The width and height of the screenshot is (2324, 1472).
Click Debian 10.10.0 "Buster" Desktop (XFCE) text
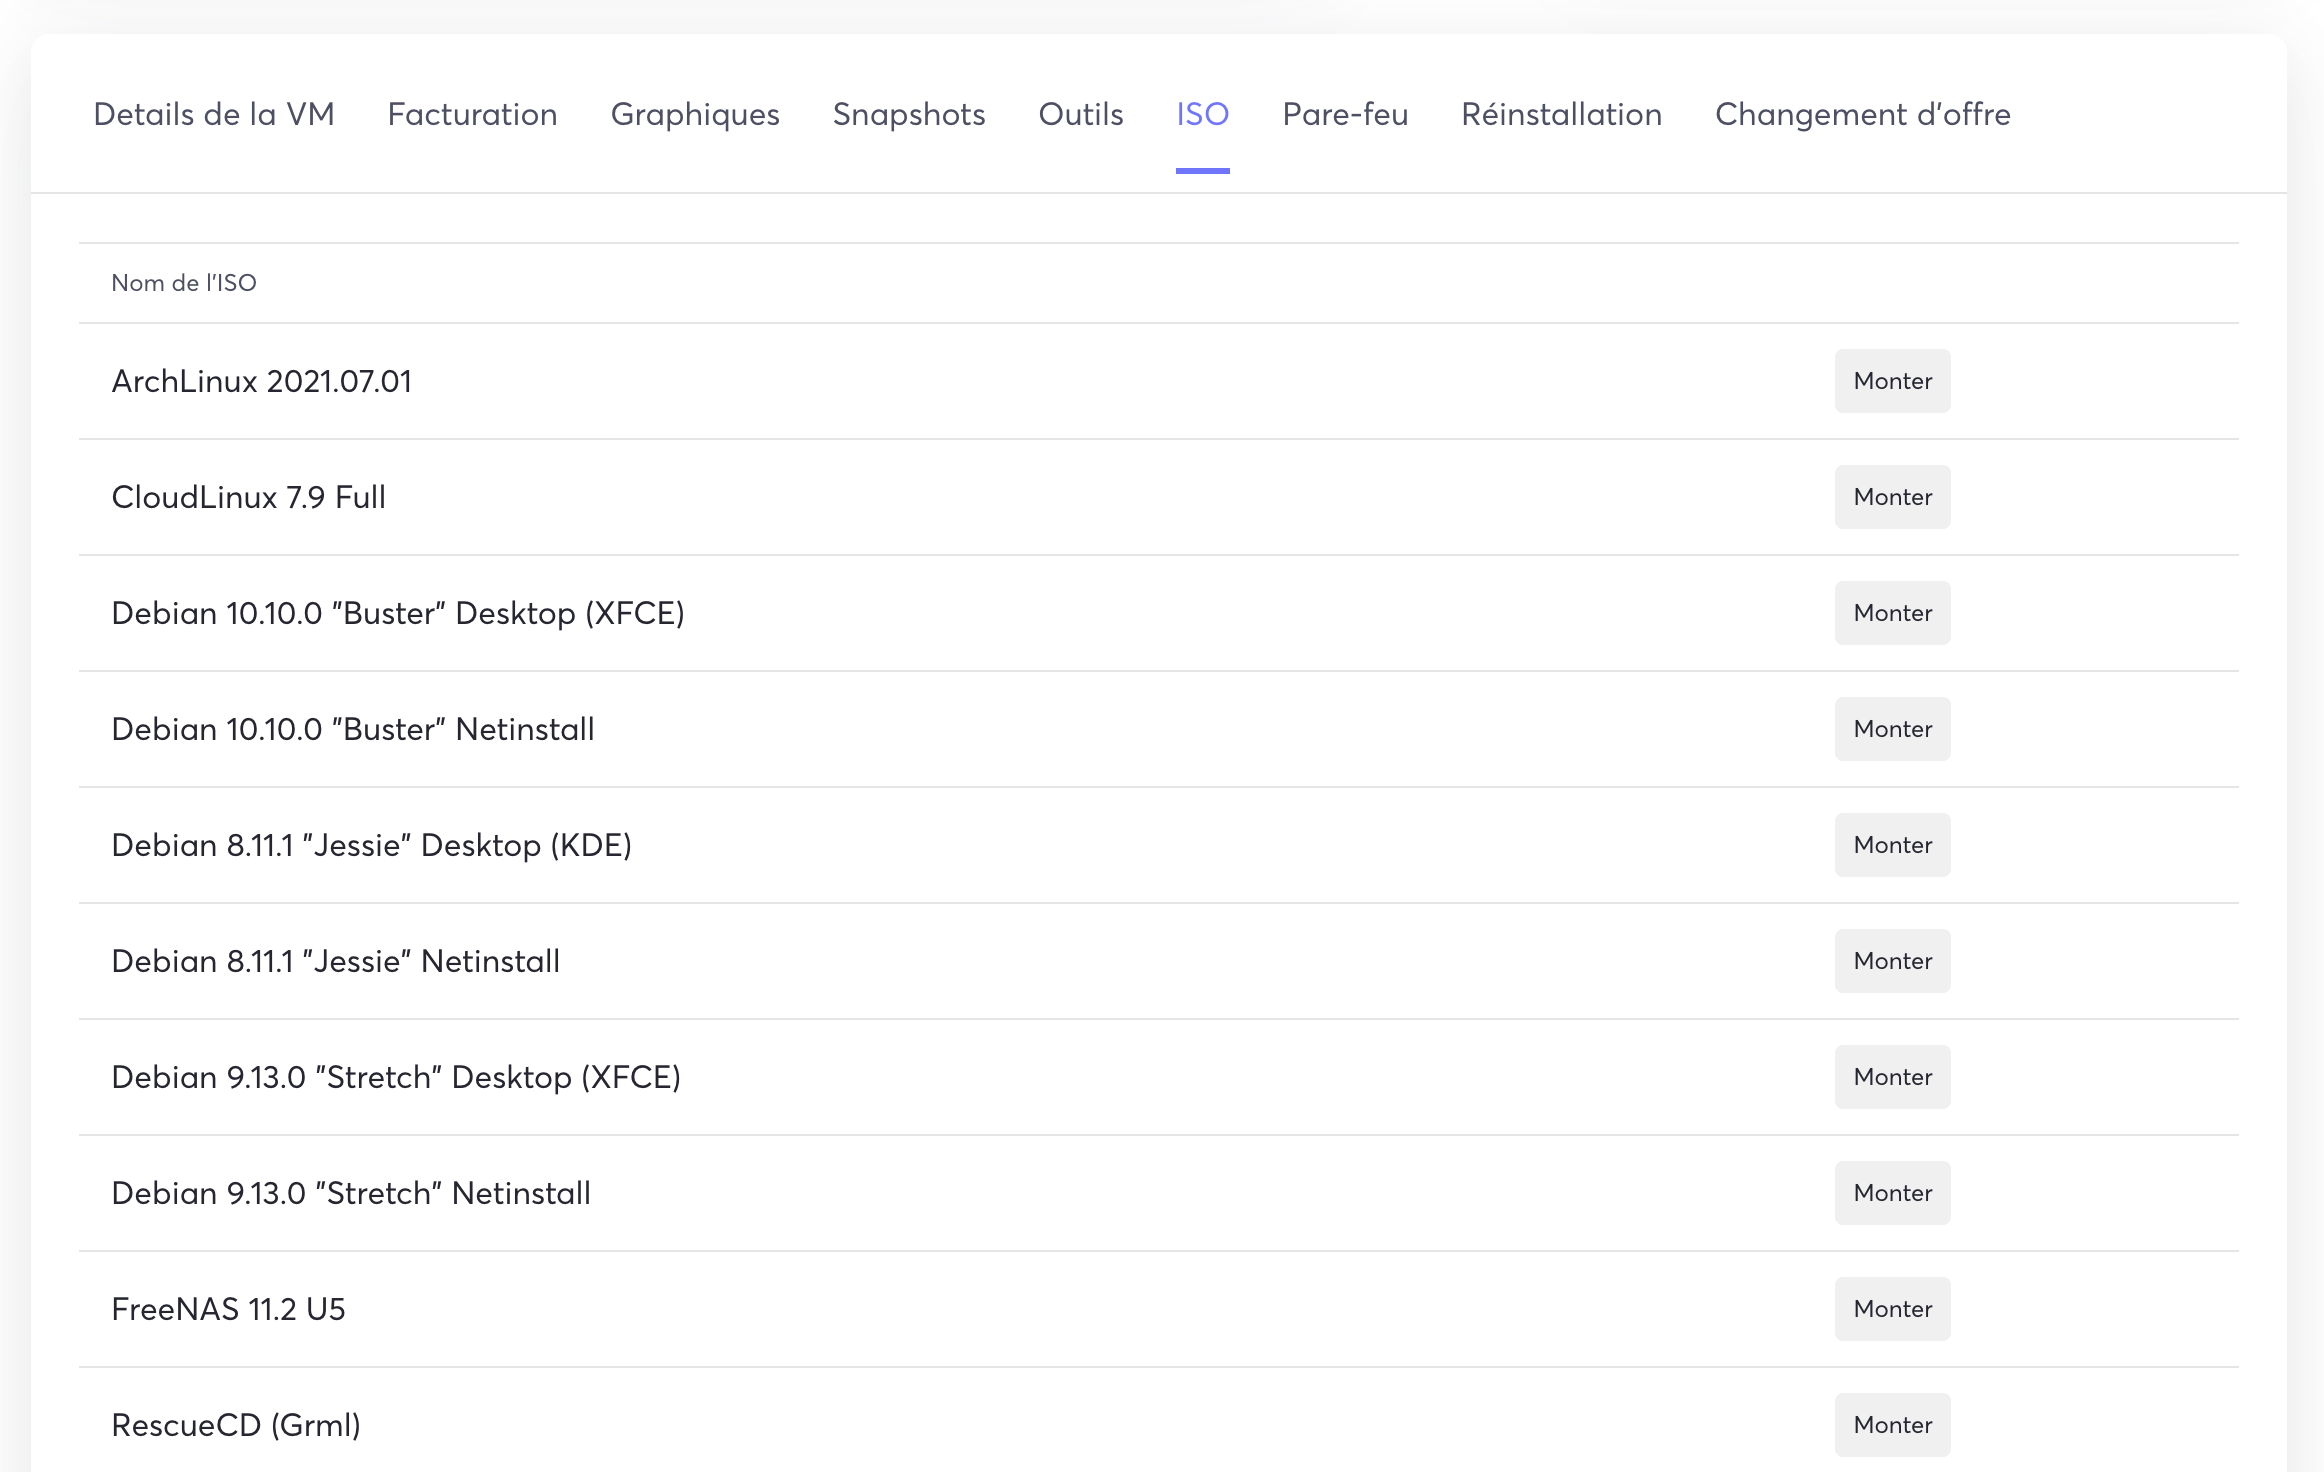click(398, 613)
